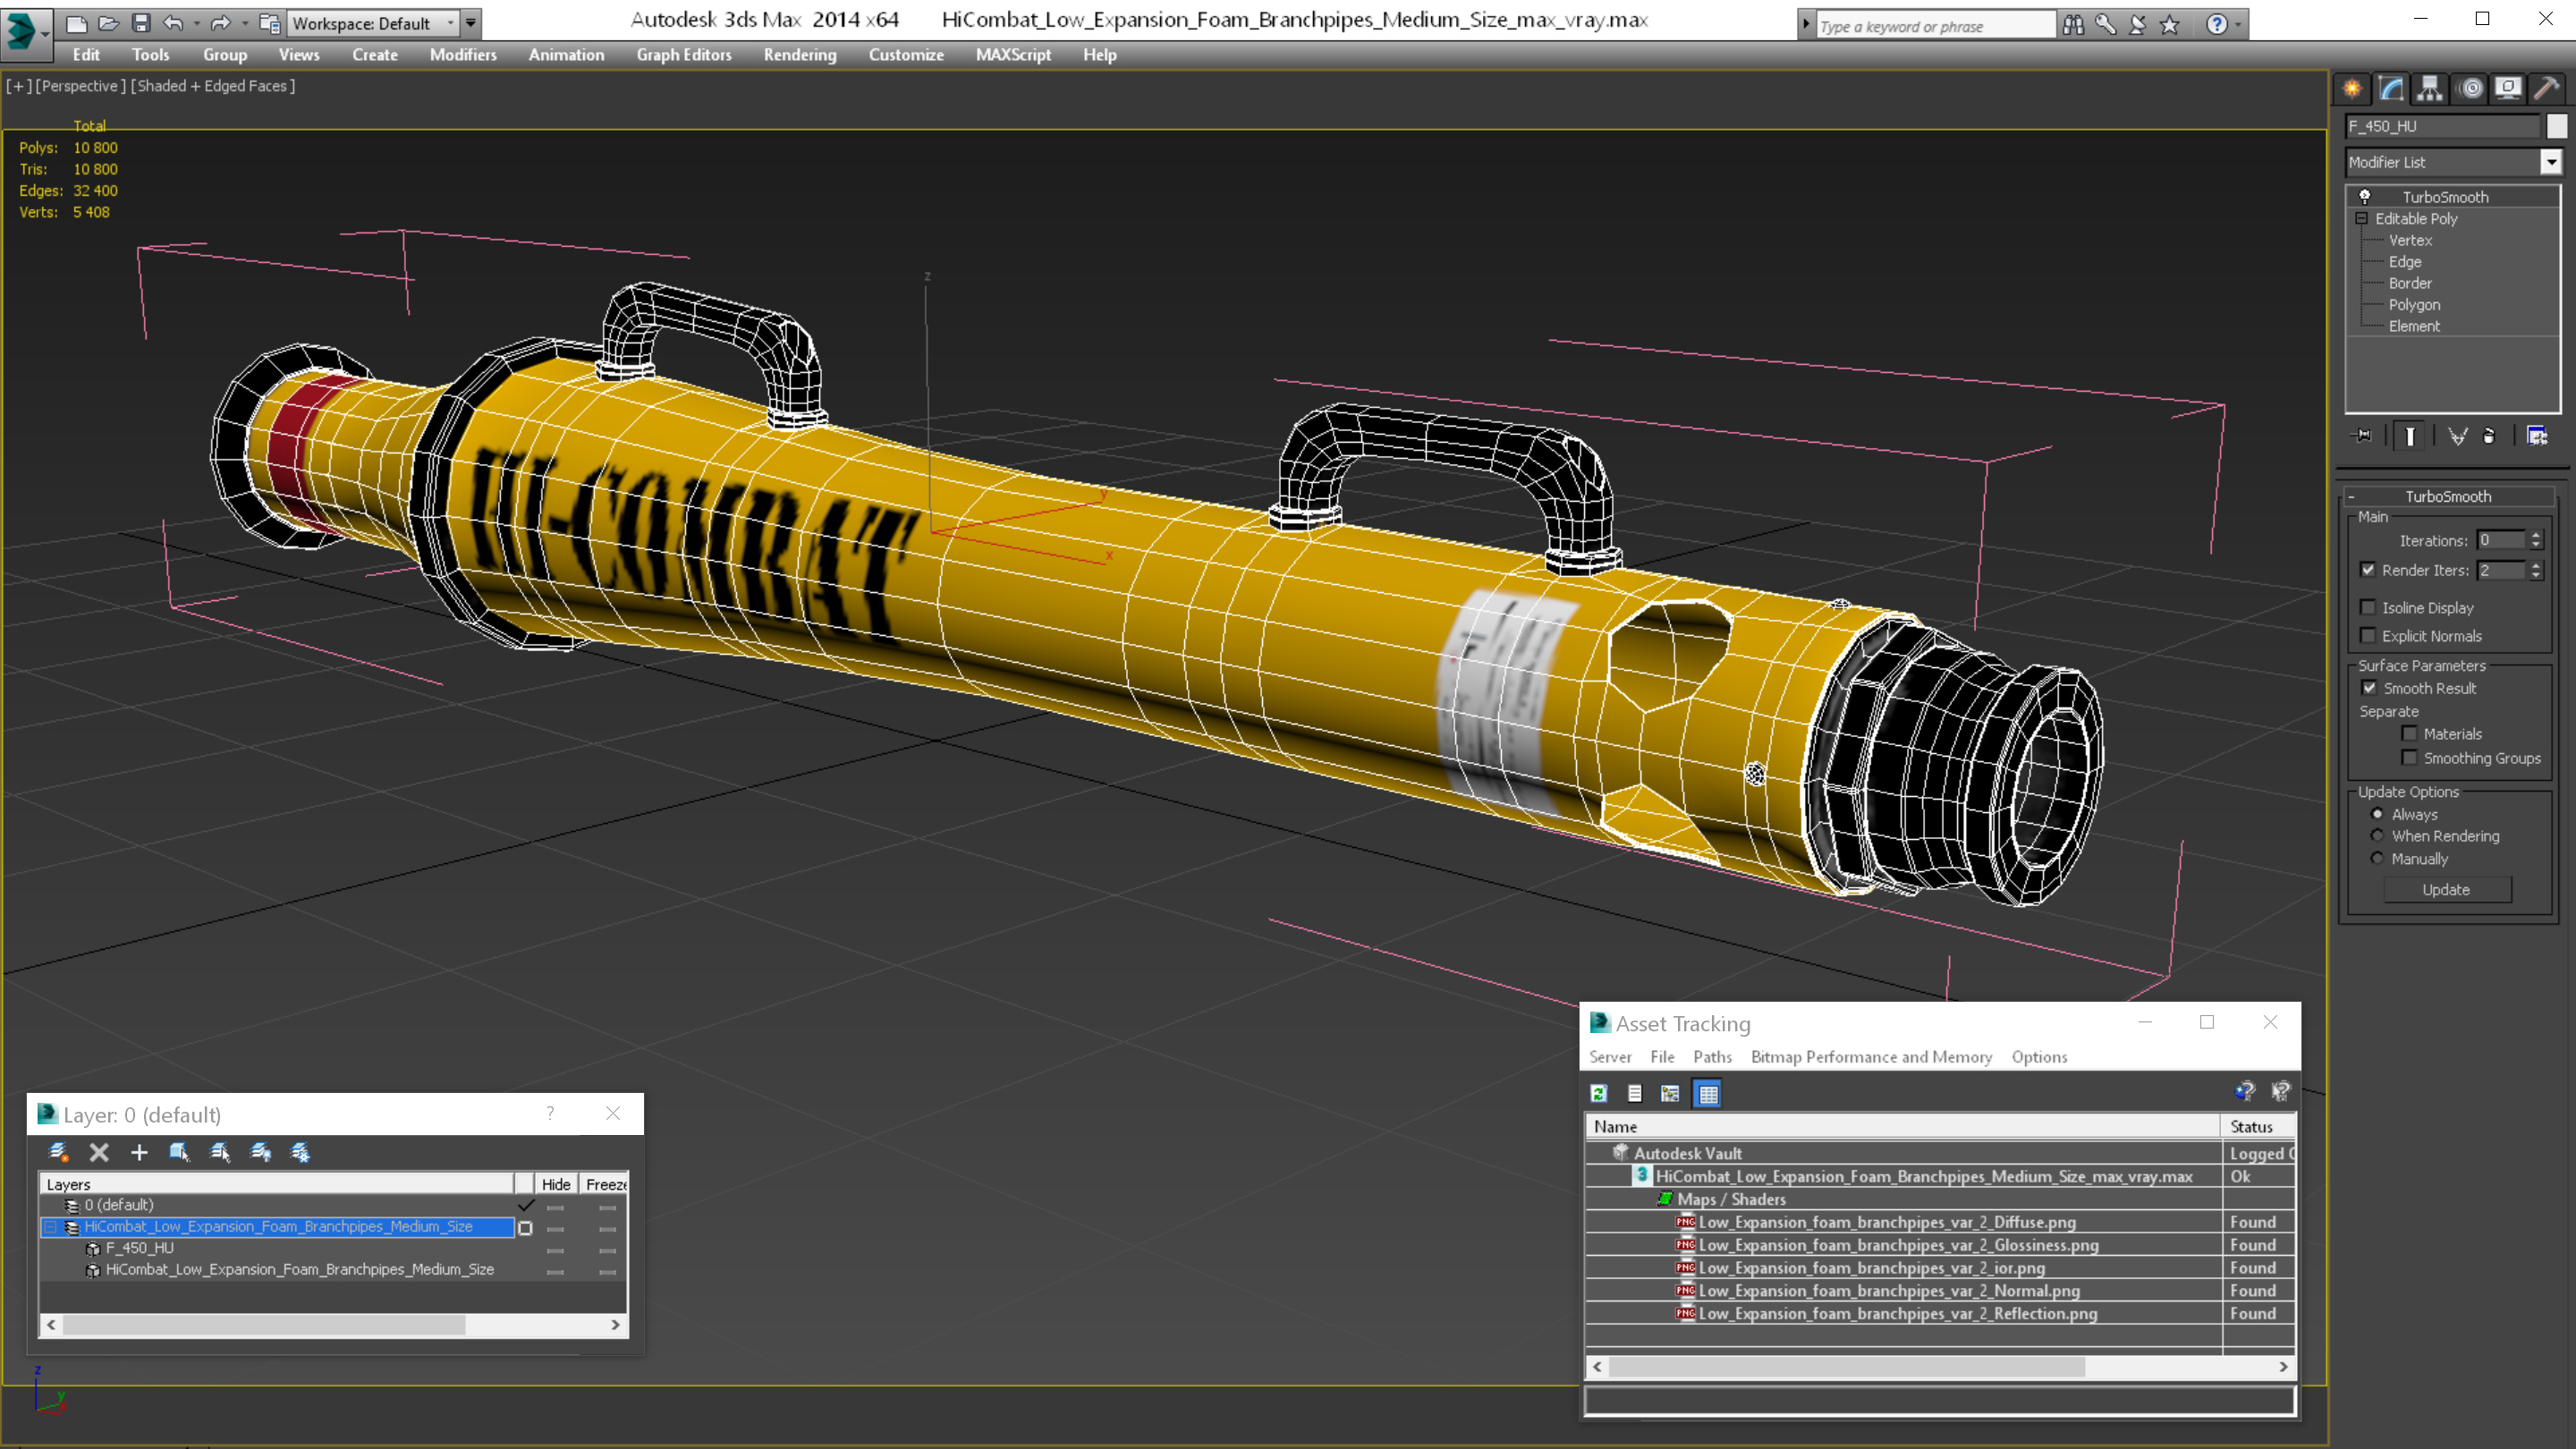Screen dimensions: 2576x1449
Task: Open the Help question mark icon in the title bar
Action: [x=2216, y=25]
